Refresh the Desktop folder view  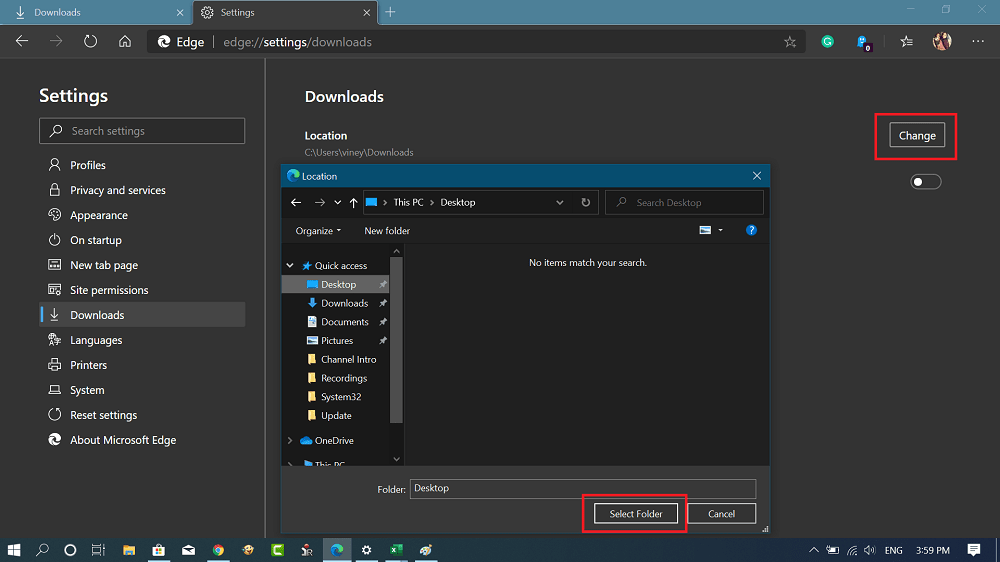[585, 202]
